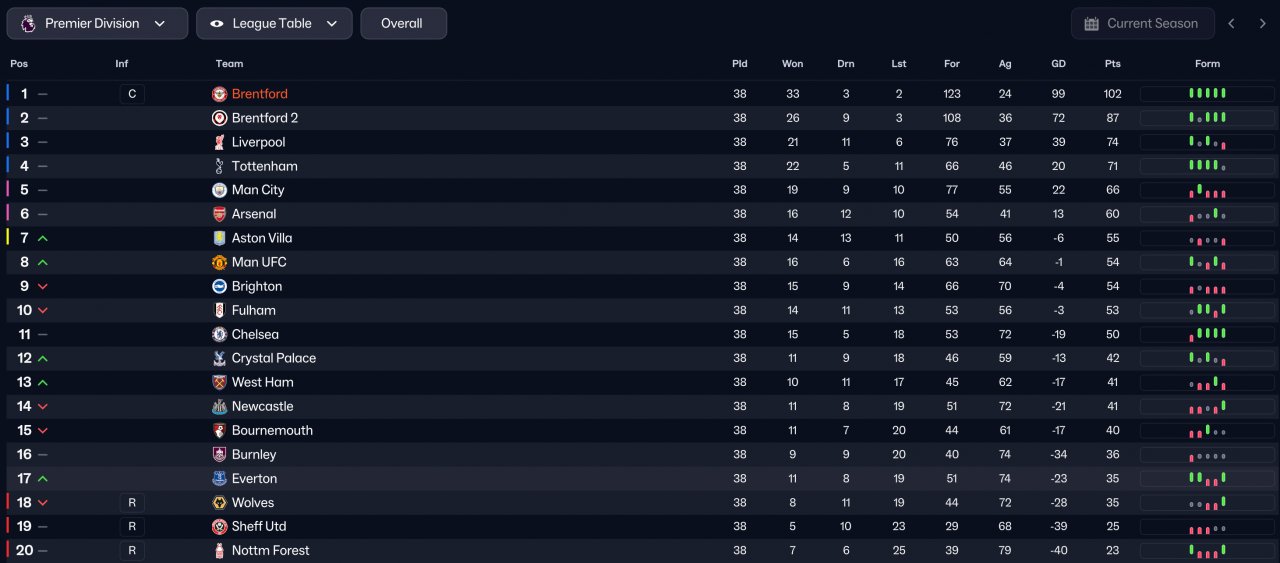Open the Aston Villa team link
This screenshot has height=563, width=1280.
tap(262, 238)
